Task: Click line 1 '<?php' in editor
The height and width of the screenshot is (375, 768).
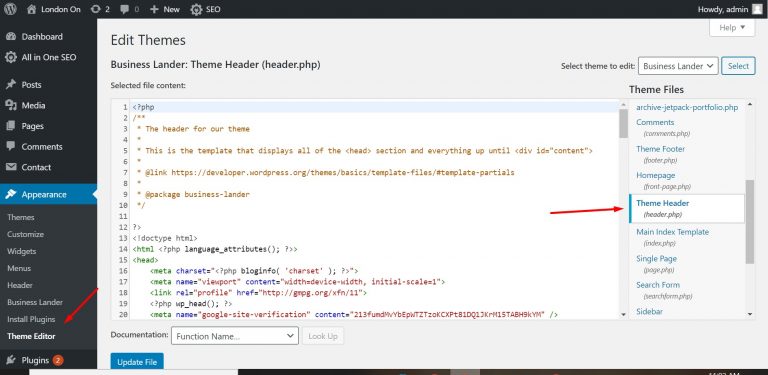Action: [x=144, y=107]
